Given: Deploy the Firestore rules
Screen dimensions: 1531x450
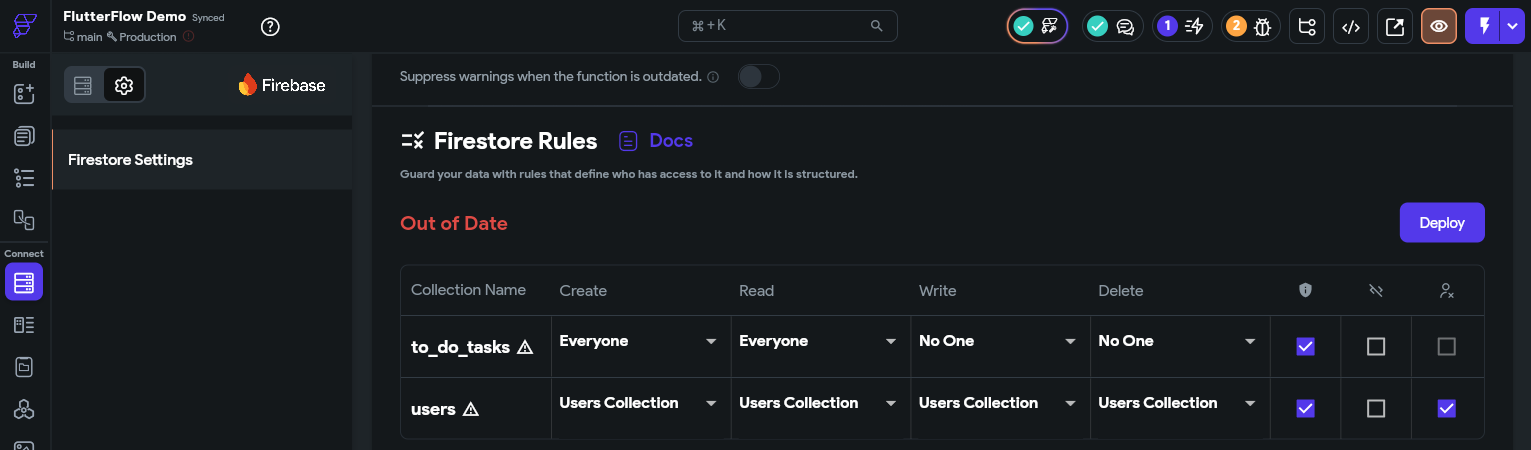Looking at the screenshot, I should click(x=1442, y=223).
